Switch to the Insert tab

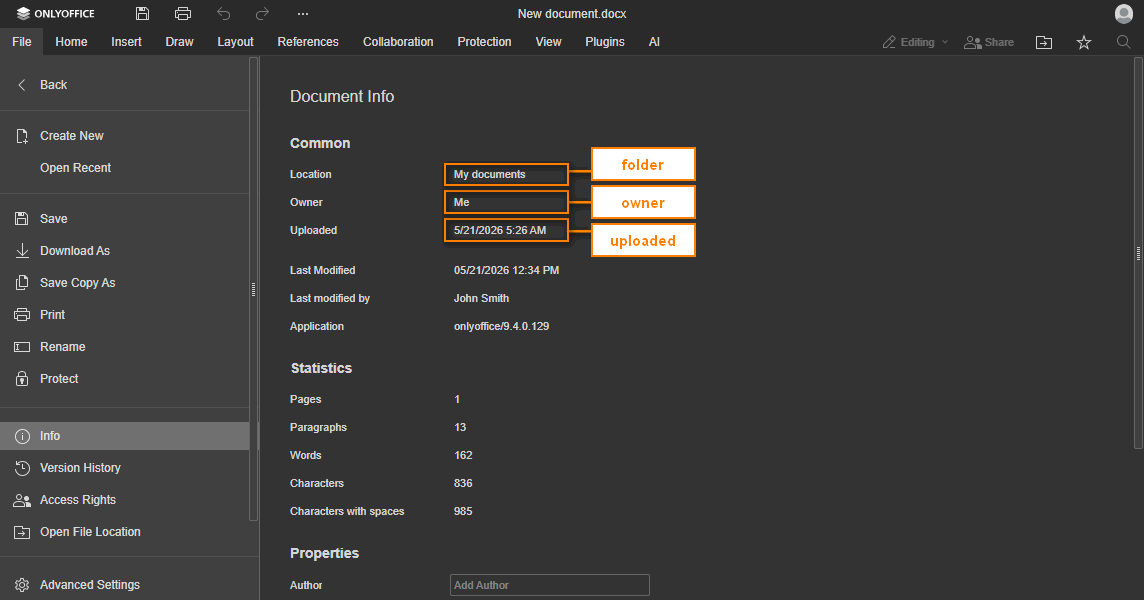[126, 42]
